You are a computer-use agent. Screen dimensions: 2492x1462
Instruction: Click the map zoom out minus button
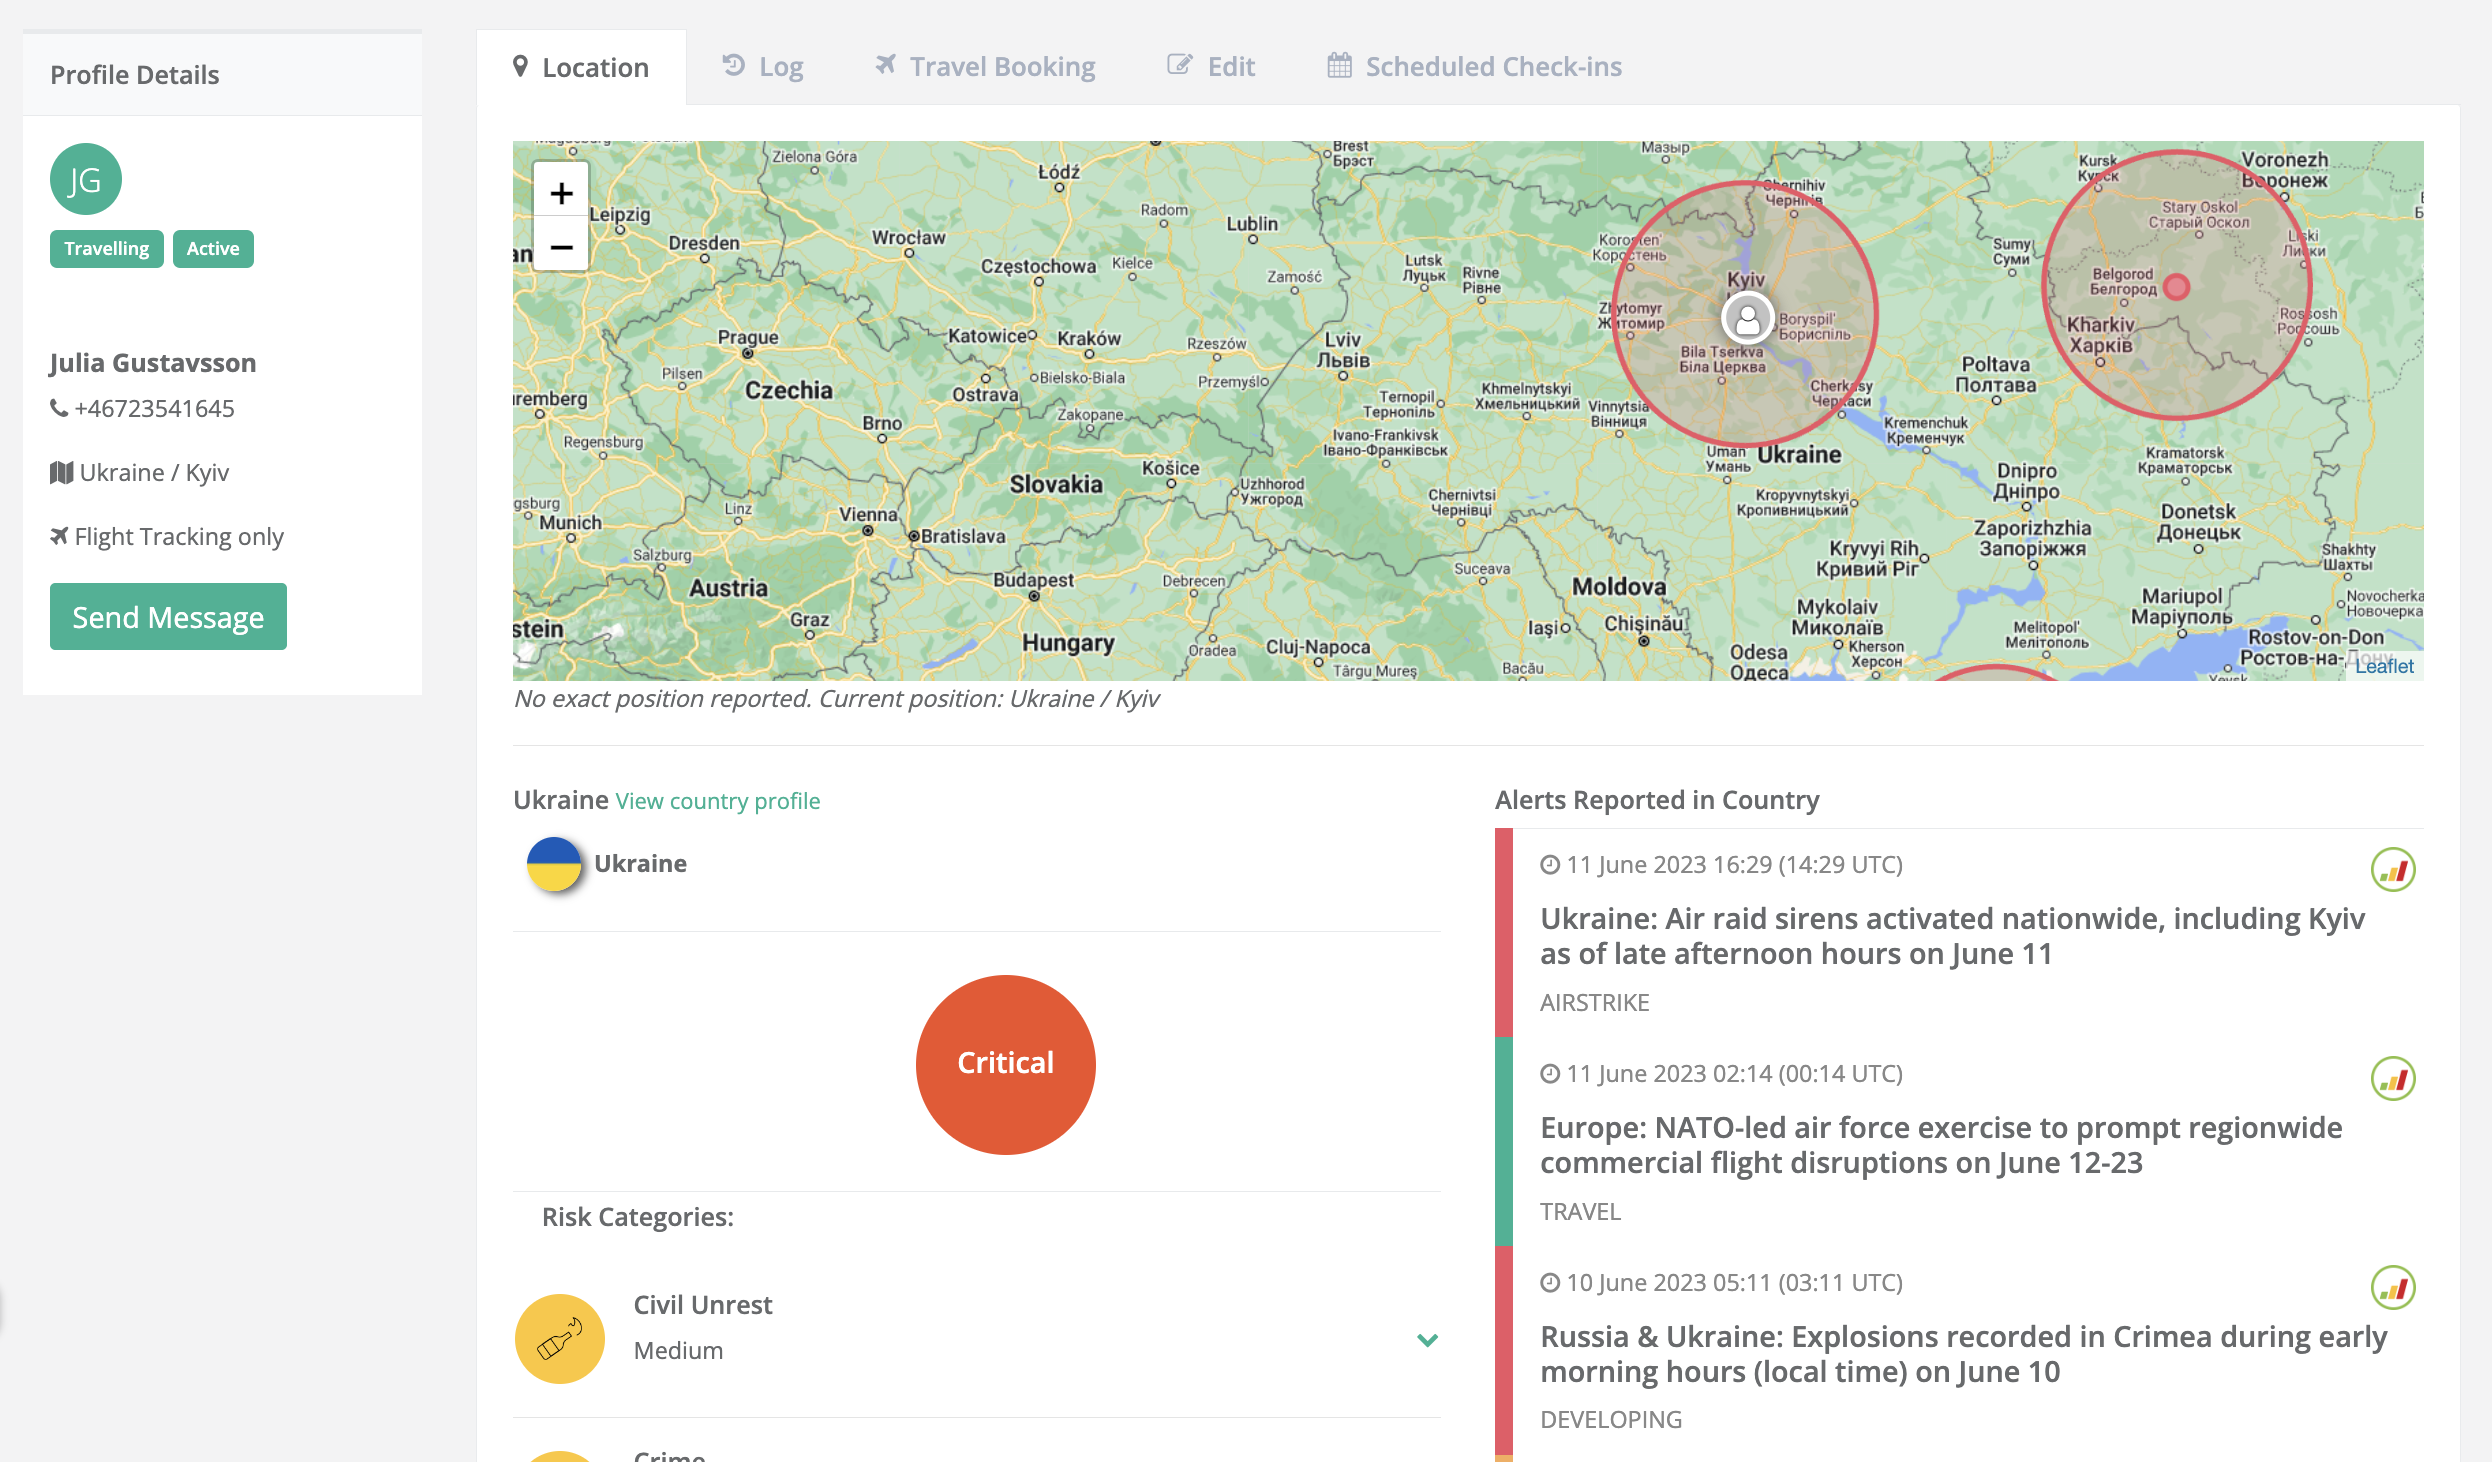tap(561, 247)
